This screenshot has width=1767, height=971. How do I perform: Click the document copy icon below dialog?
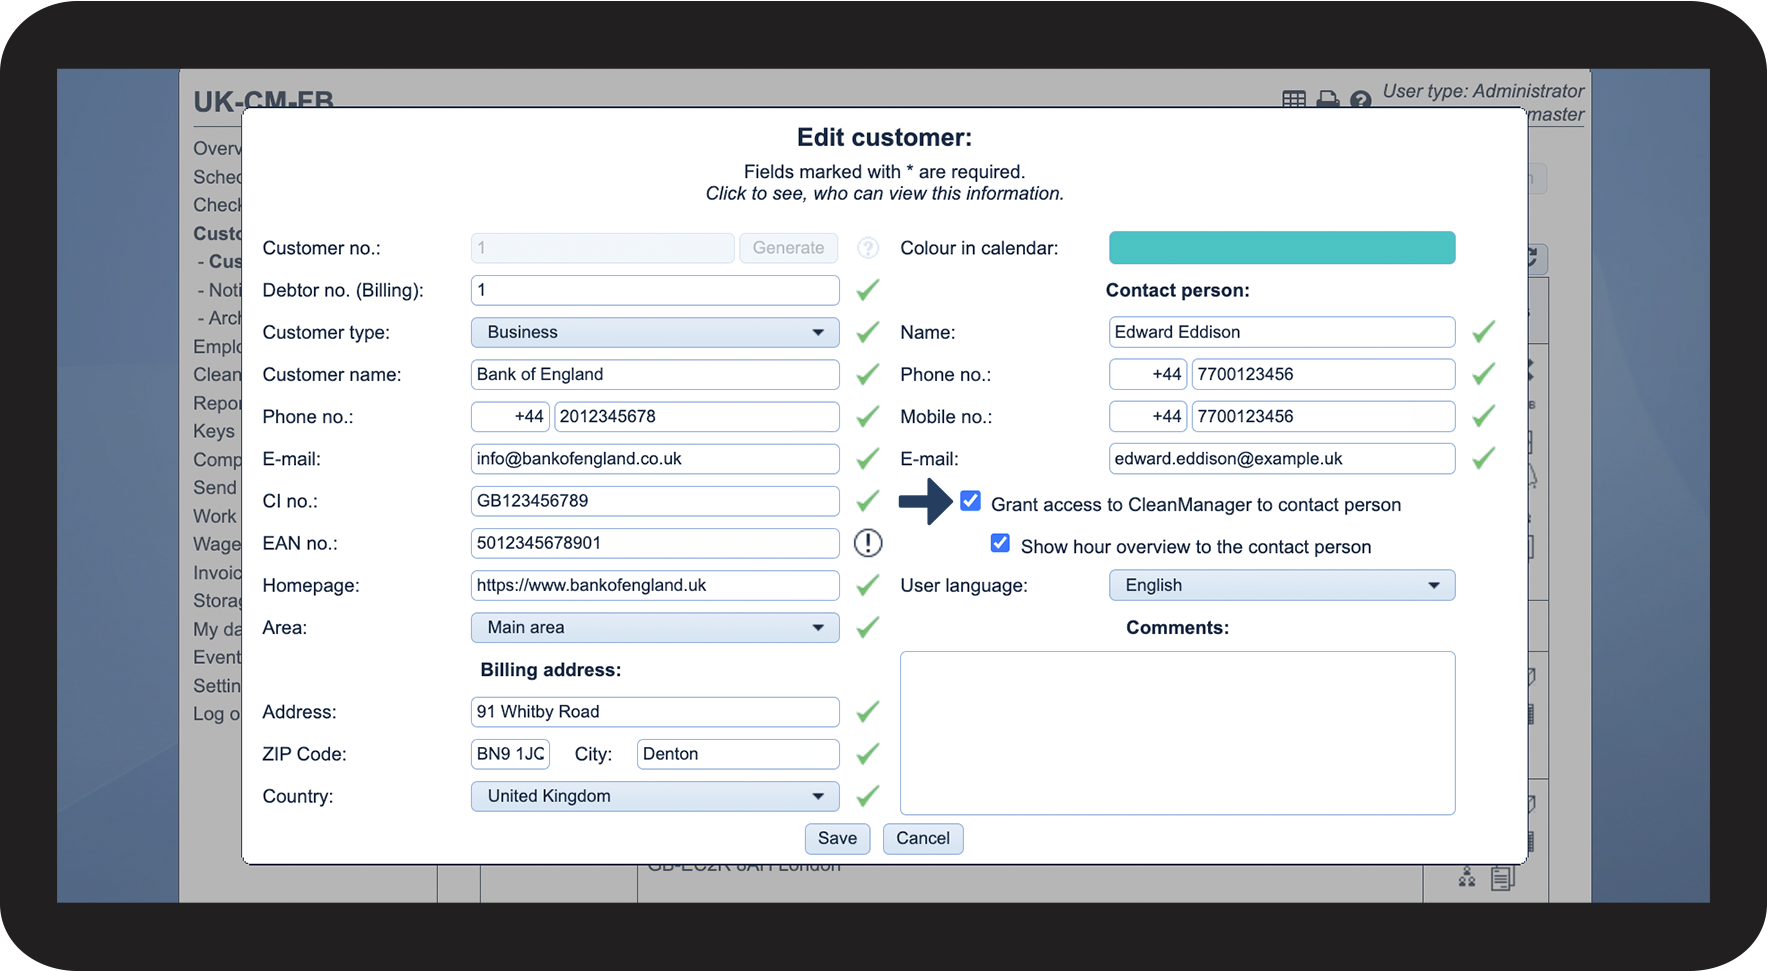click(1502, 878)
